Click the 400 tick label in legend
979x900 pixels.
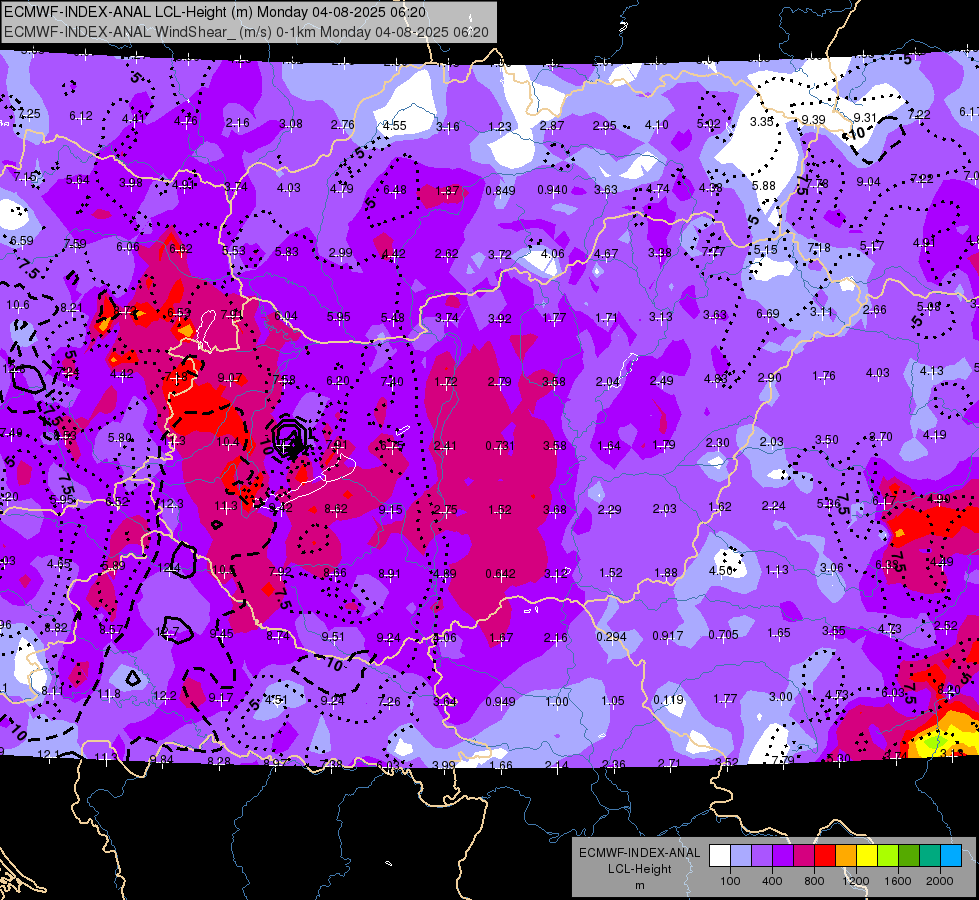pos(772,881)
